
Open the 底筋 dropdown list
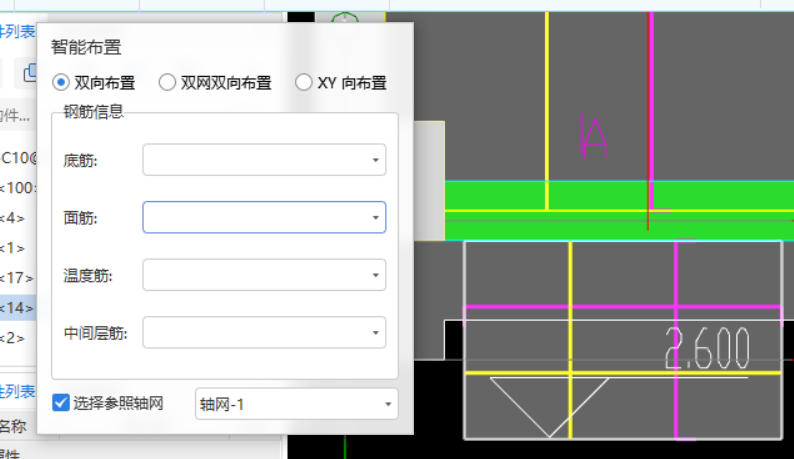click(x=375, y=160)
